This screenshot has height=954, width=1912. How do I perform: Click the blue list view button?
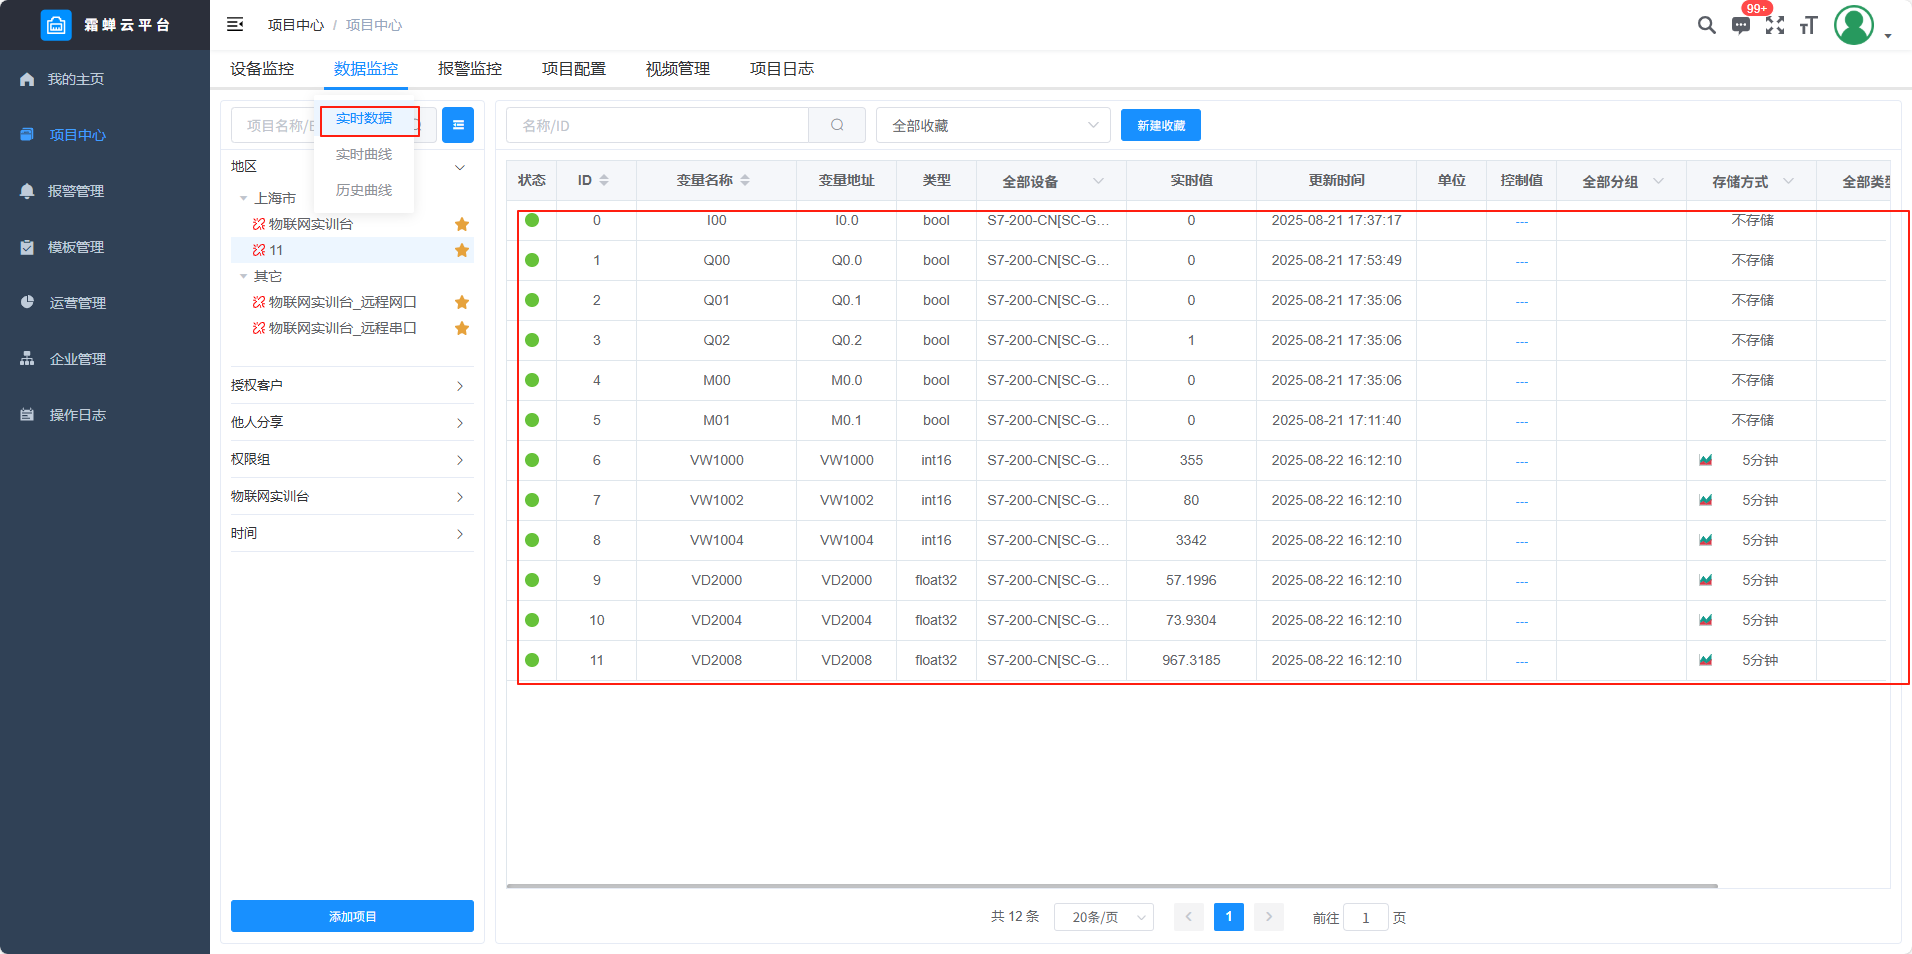click(458, 125)
